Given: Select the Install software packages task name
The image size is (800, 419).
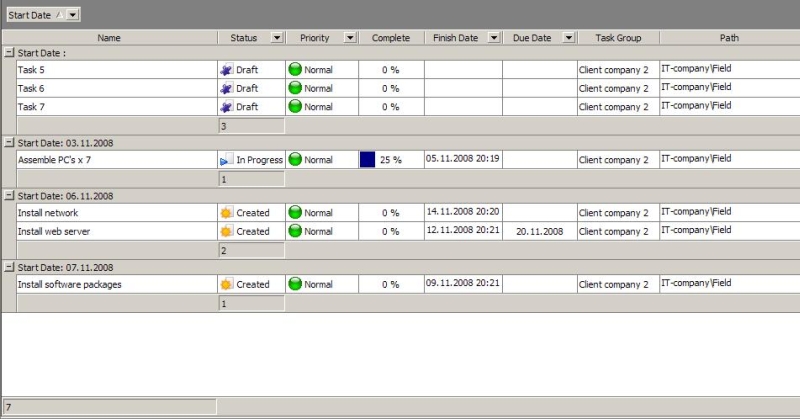Looking at the screenshot, I should click(69, 284).
